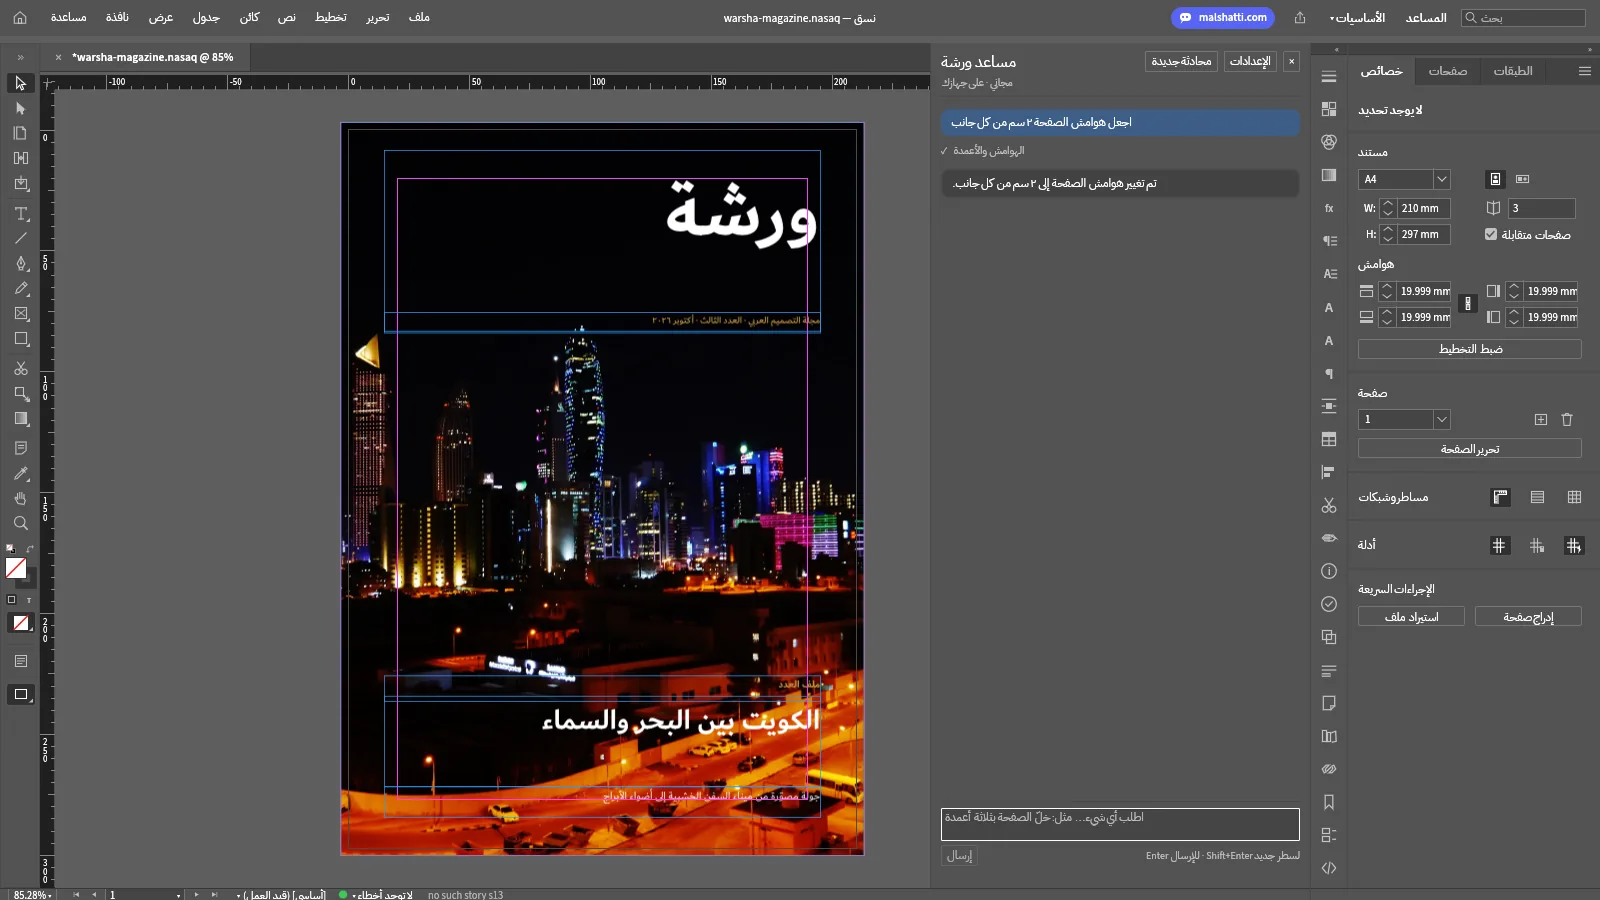Select the Hand tool

click(x=20, y=498)
